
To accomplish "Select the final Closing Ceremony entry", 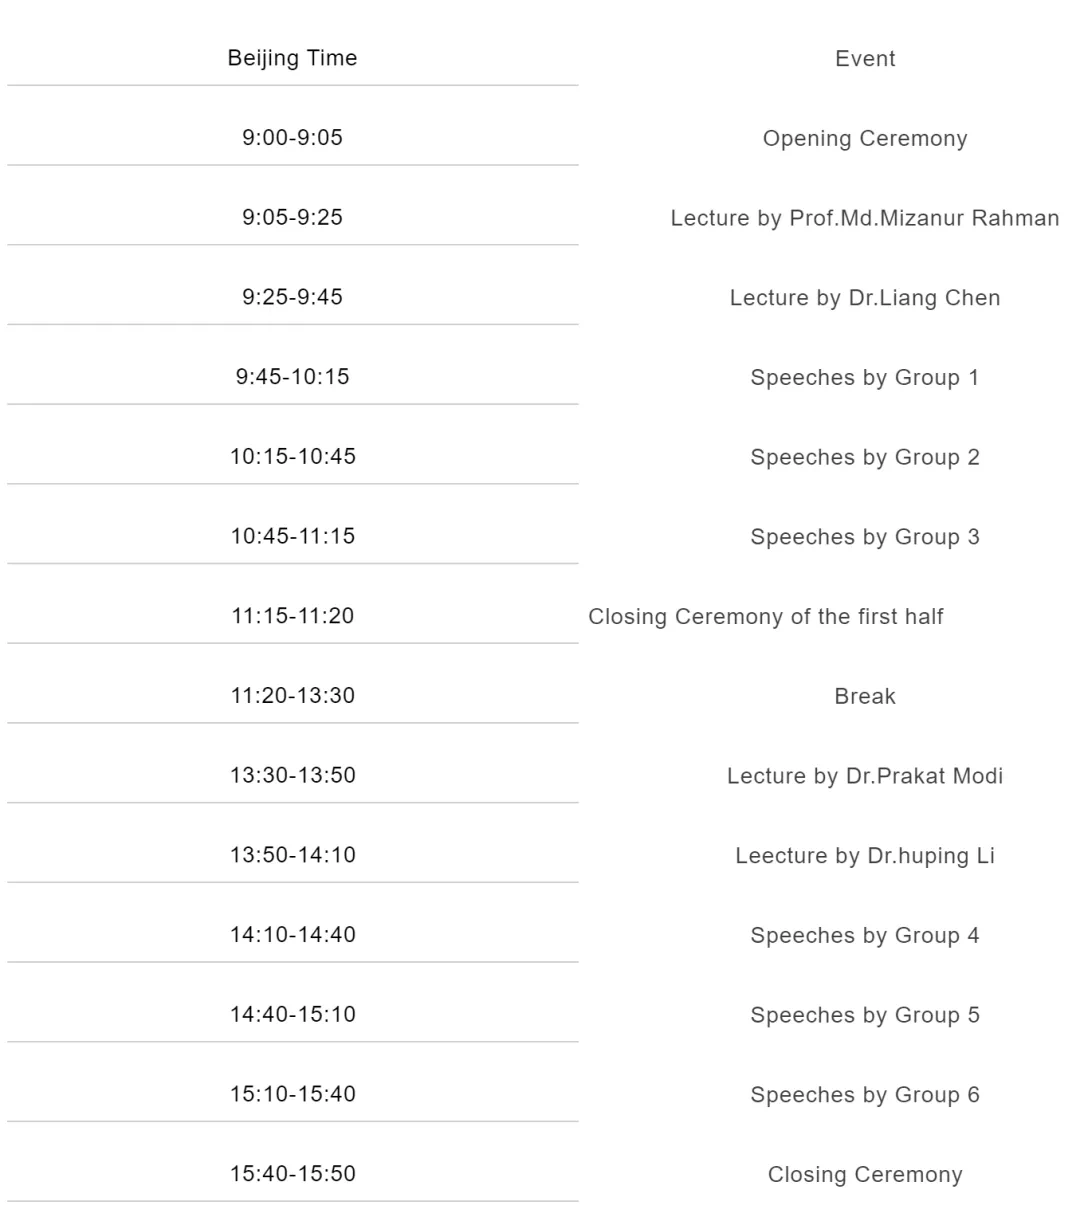I will click(865, 1175).
